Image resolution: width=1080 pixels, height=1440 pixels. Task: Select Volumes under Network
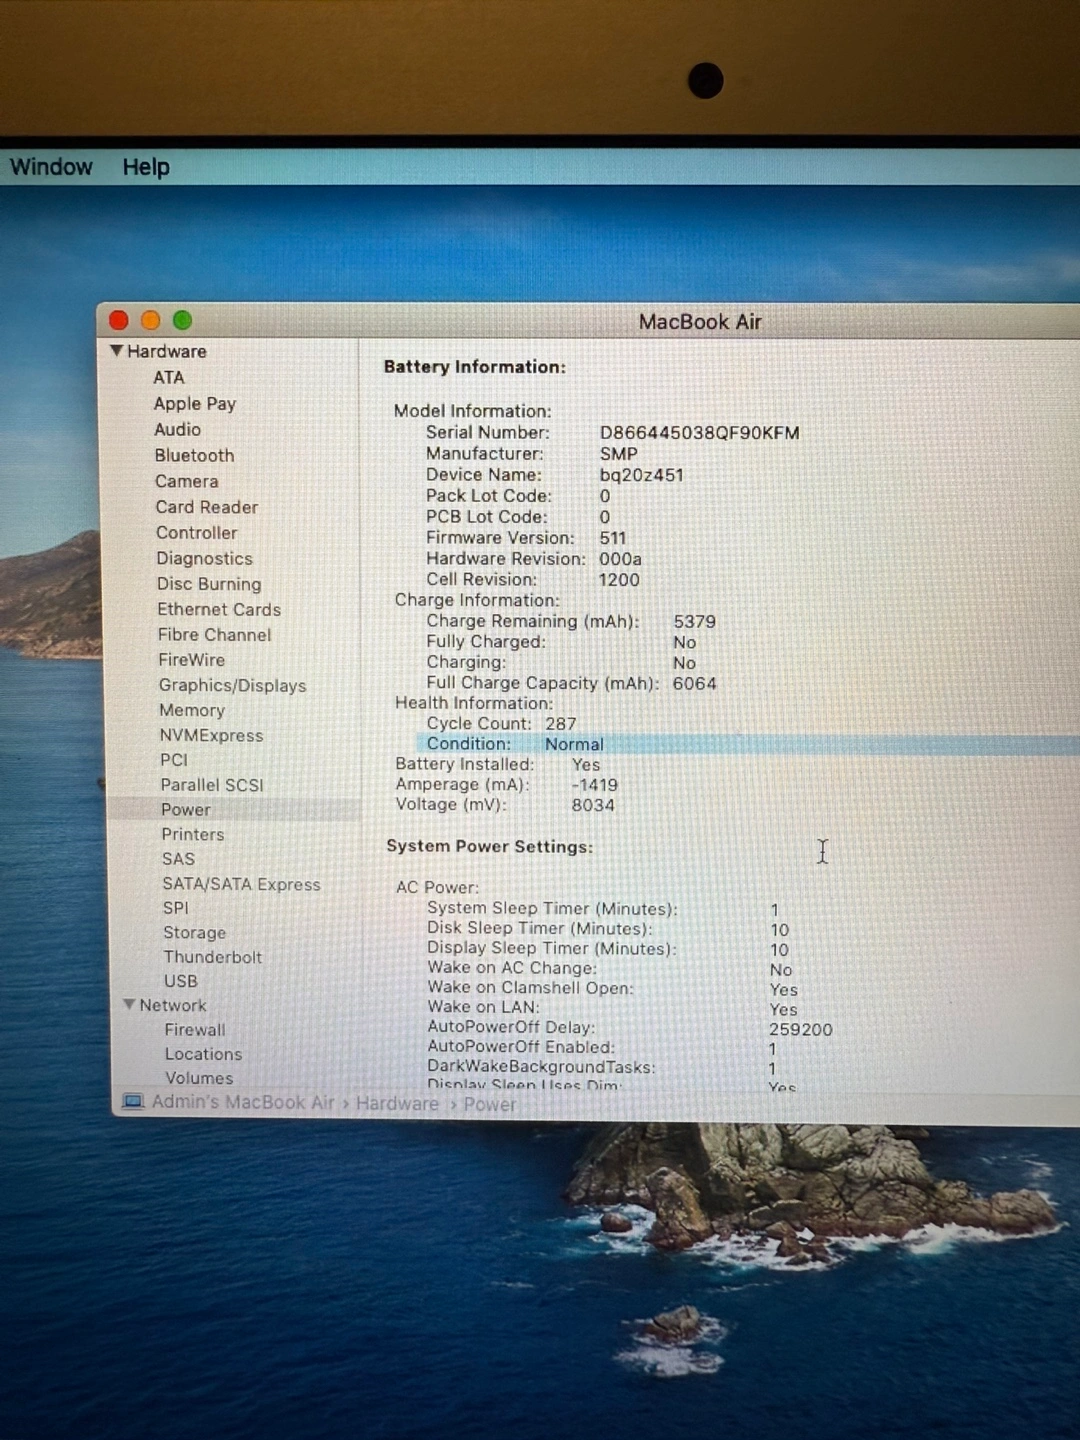199,1078
